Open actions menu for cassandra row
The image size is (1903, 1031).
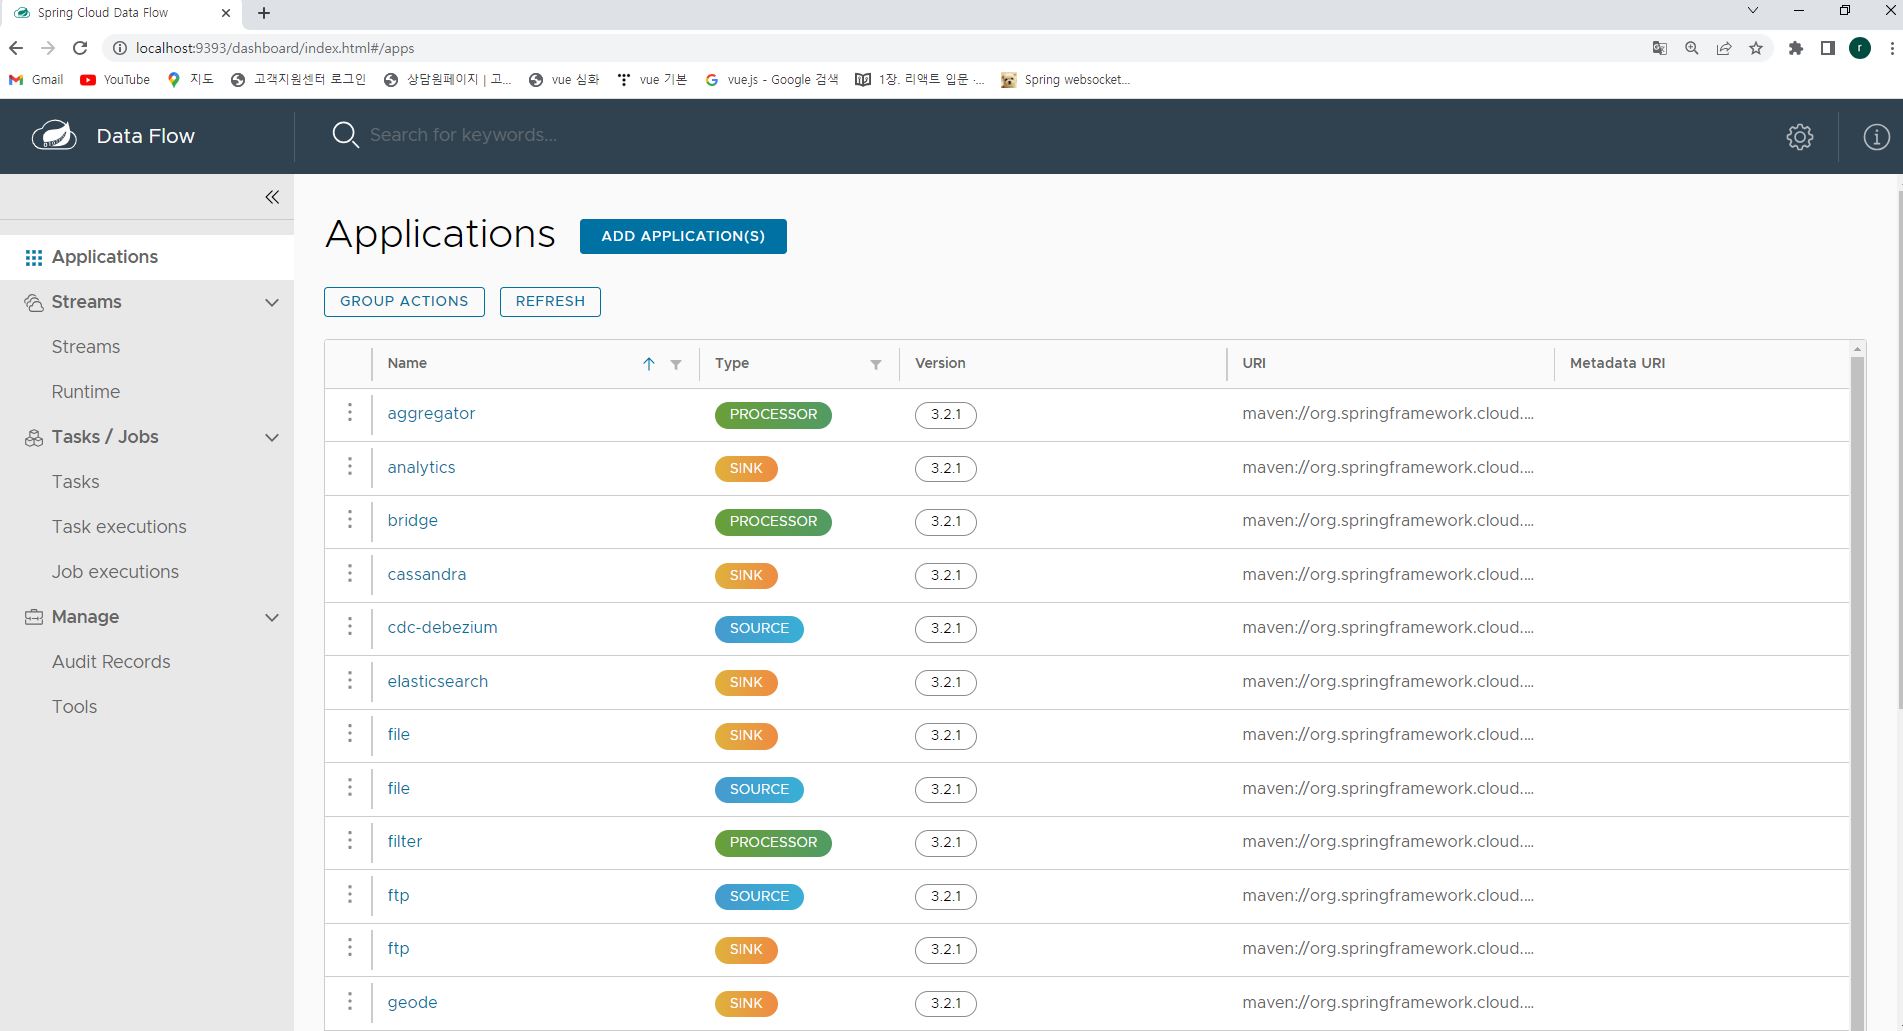click(349, 574)
